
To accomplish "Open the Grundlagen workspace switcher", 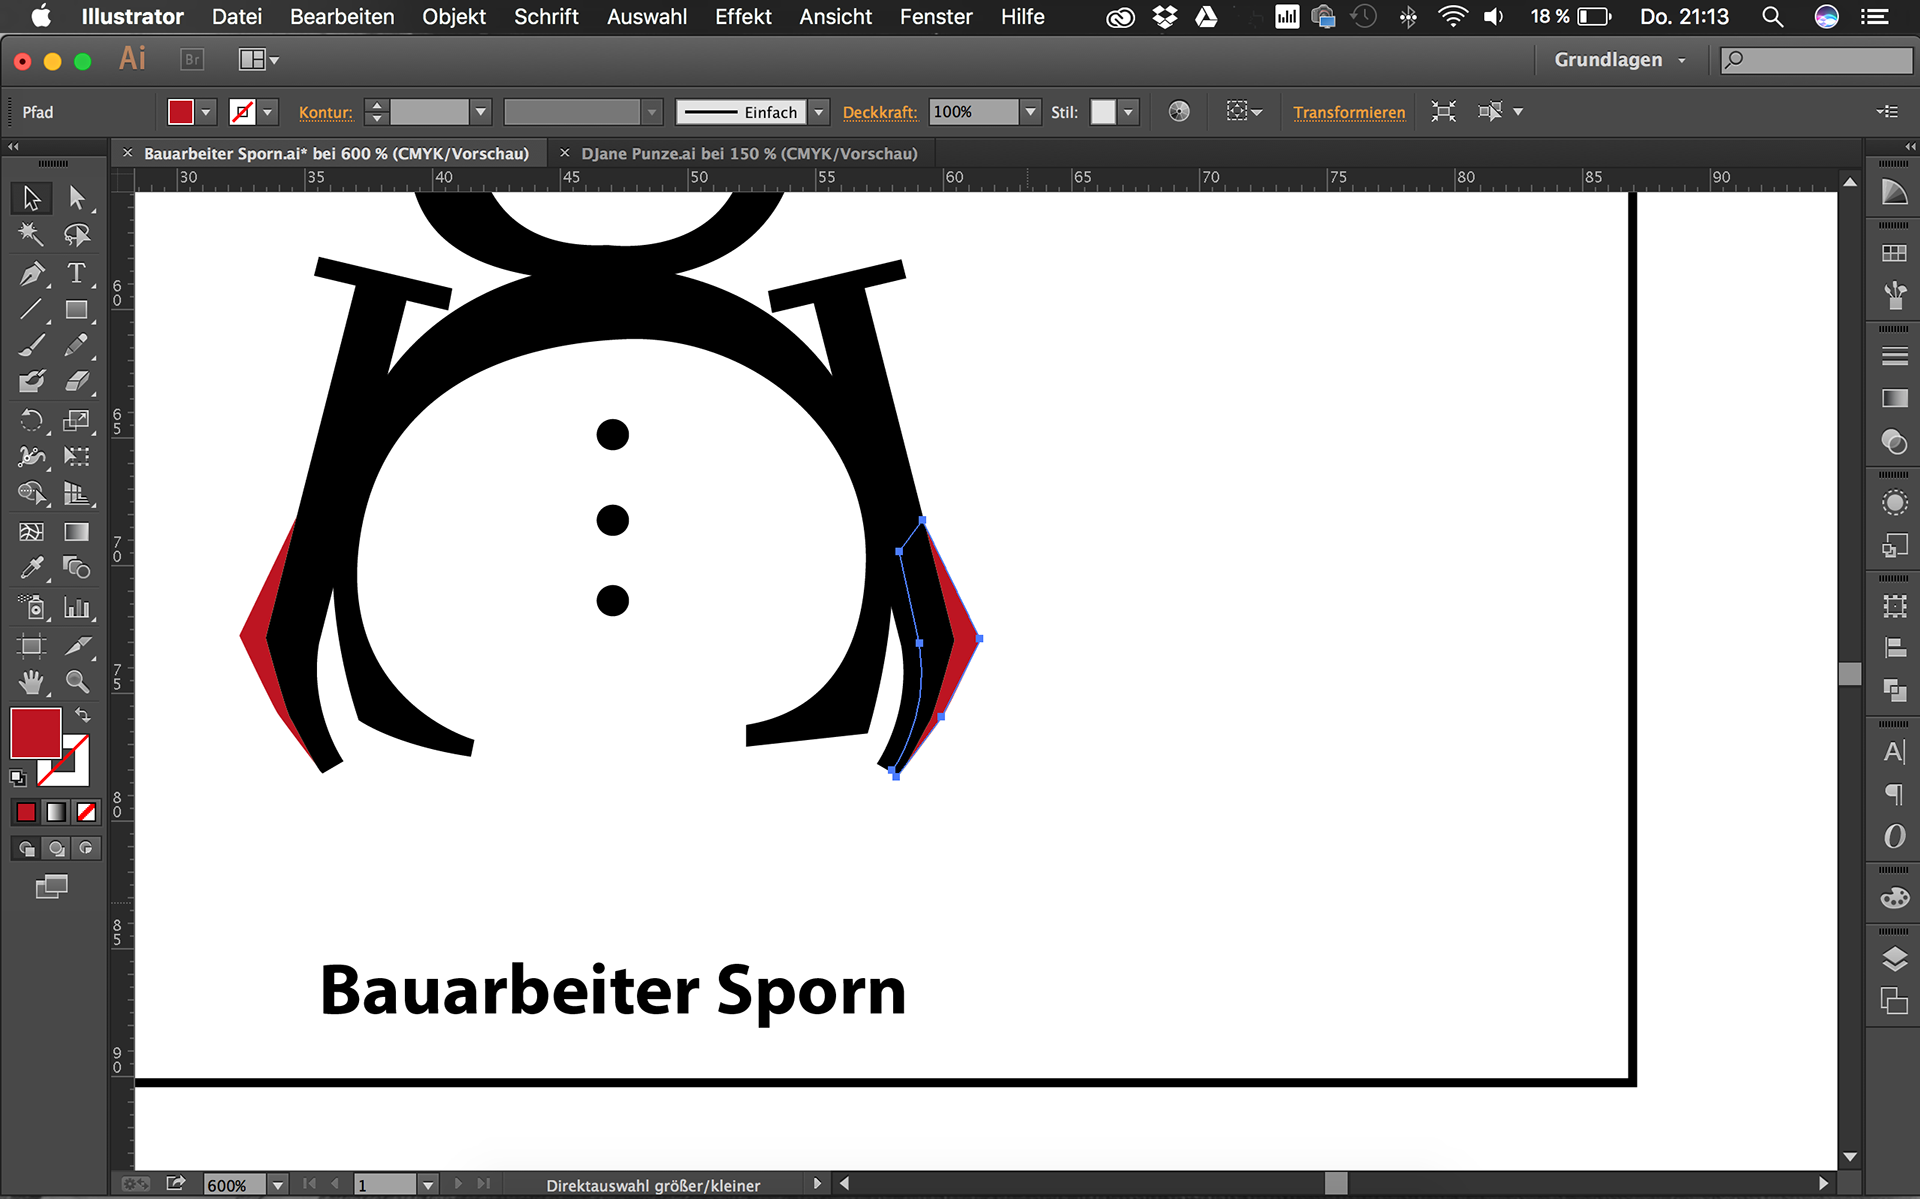I will pos(1620,60).
